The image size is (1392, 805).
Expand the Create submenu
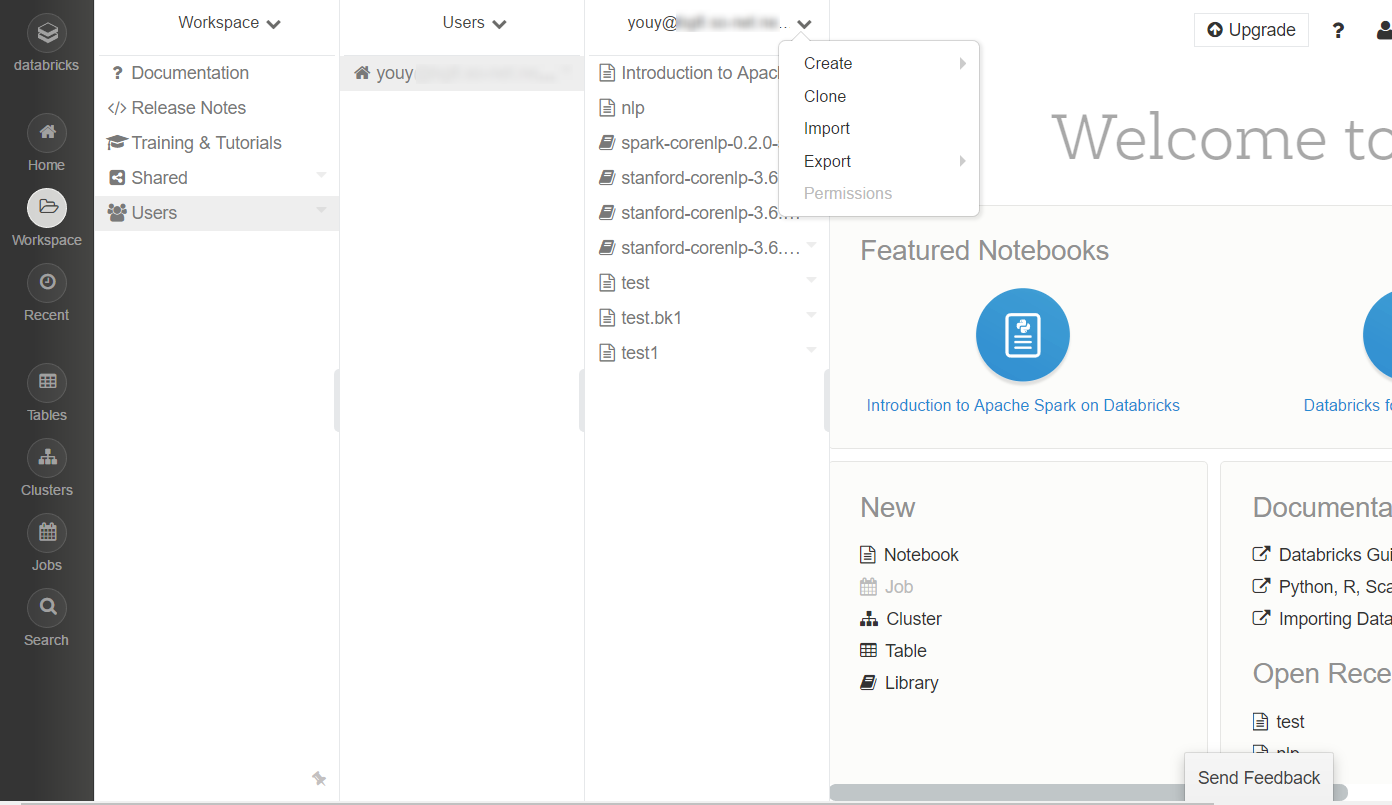[879, 63]
